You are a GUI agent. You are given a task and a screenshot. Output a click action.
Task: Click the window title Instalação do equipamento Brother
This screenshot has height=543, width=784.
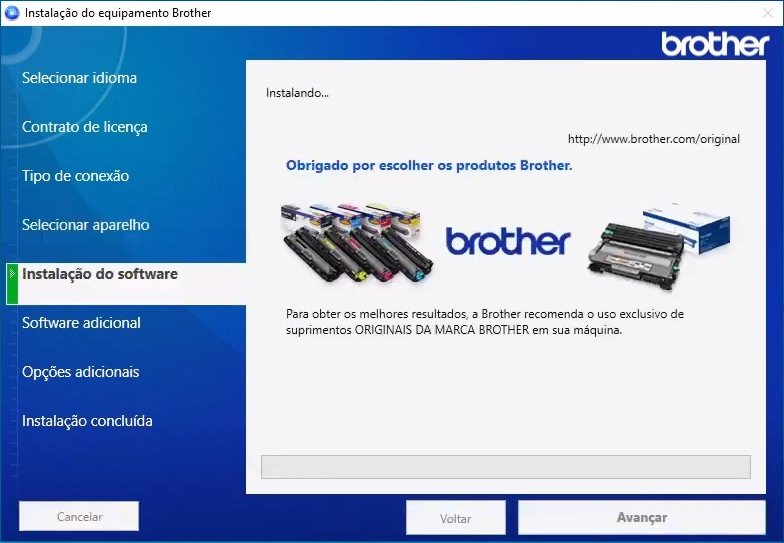tap(118, 13)
